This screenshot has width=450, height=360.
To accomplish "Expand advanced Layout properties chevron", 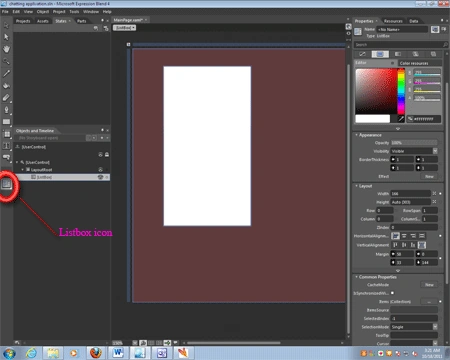I will 398,271.
